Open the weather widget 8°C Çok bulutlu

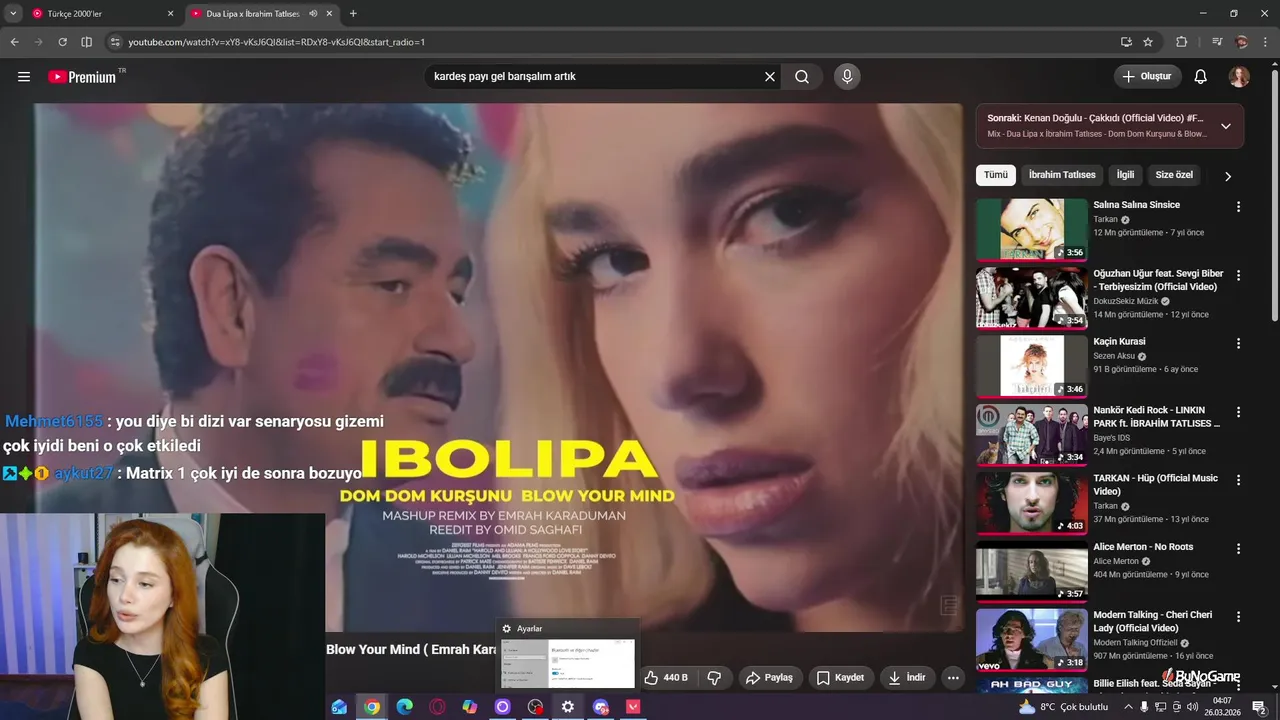[1062, 707]
